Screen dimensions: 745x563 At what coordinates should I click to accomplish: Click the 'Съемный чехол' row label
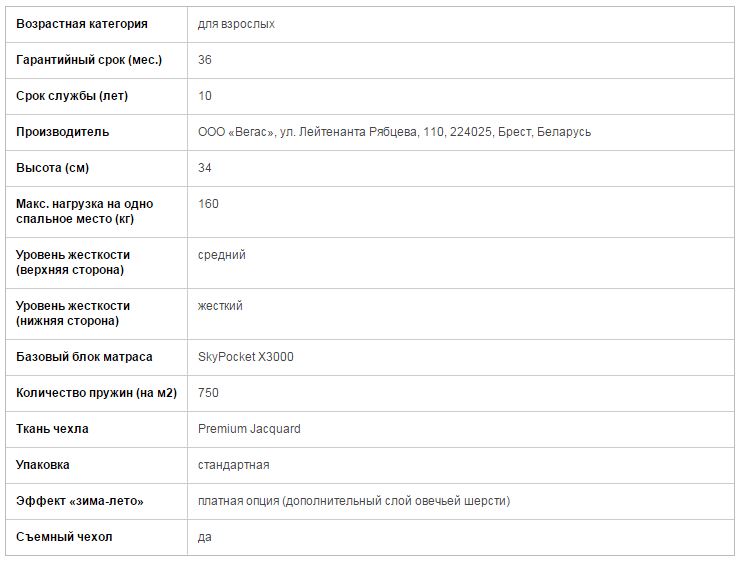pos(64,537)
